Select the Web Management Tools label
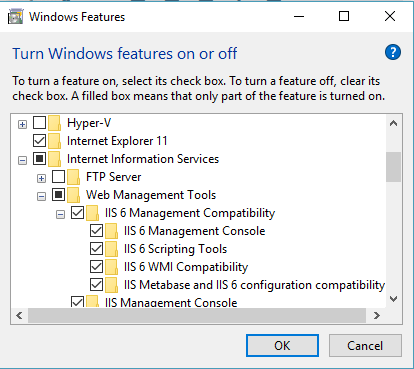Image resolution: width=414 pixels, height=369 pixels. (x=151, y=195)
